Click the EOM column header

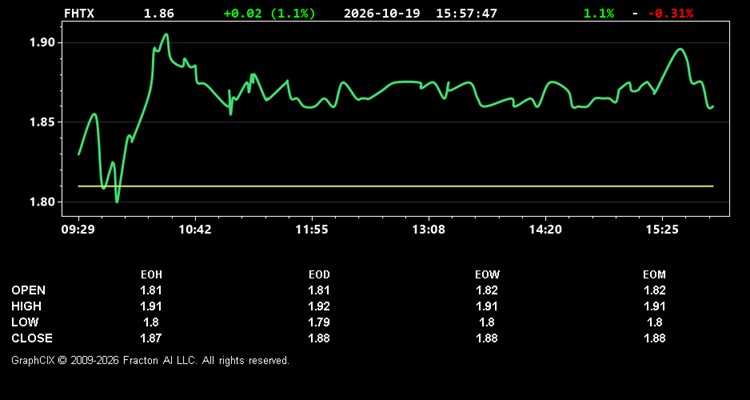pyautogui.click(x=654, y=275)
